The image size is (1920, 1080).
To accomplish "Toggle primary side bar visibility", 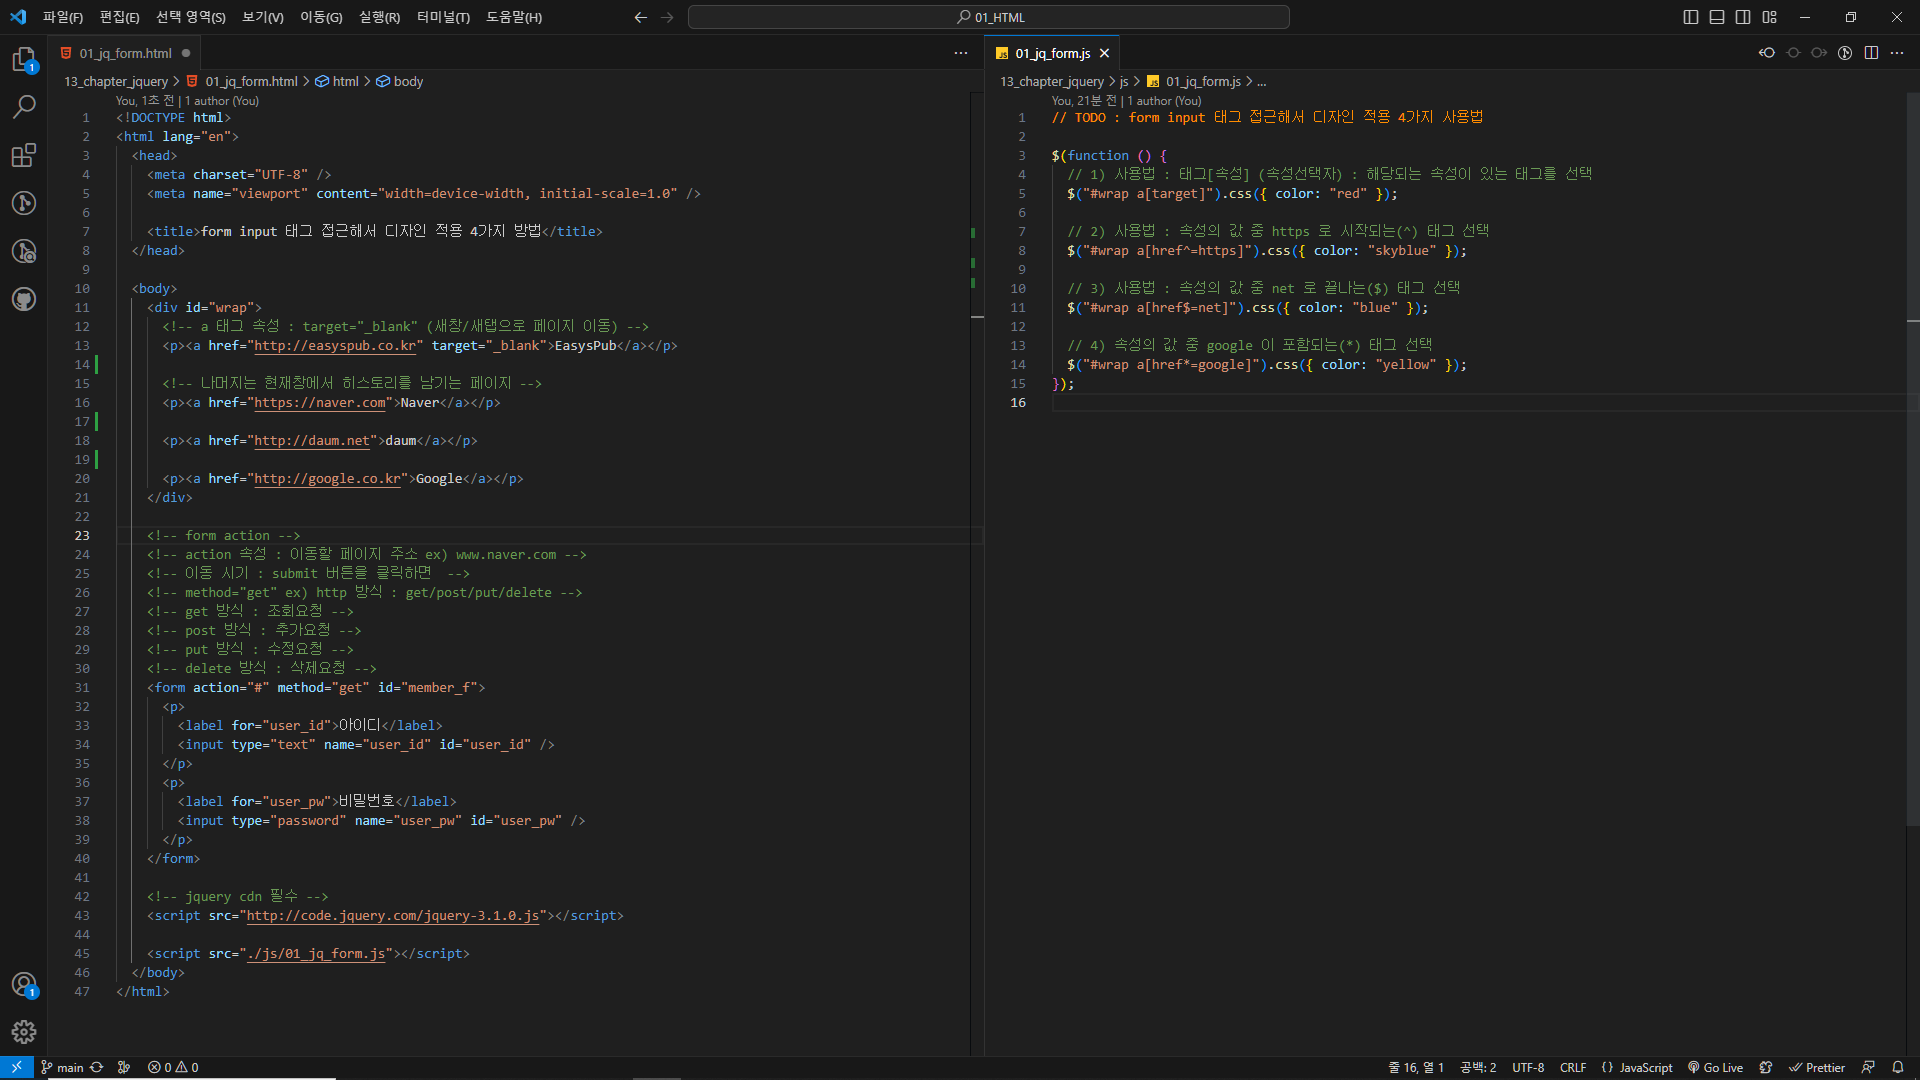I will [1691, 17].
